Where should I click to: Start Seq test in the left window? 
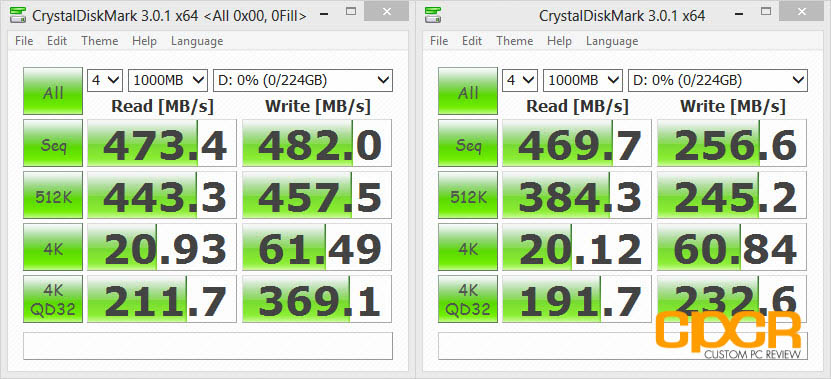point(53,143)
